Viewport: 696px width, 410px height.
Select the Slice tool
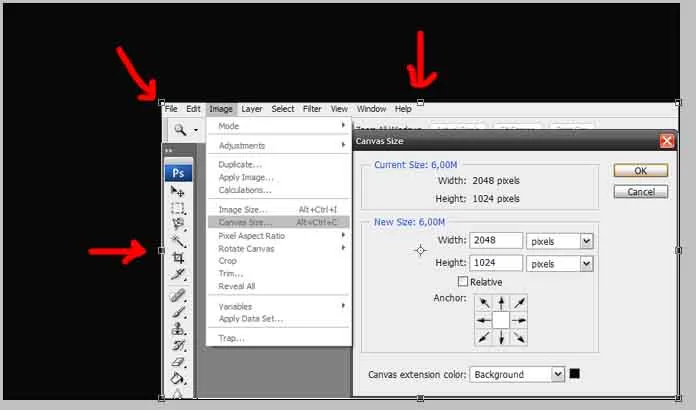178,274
